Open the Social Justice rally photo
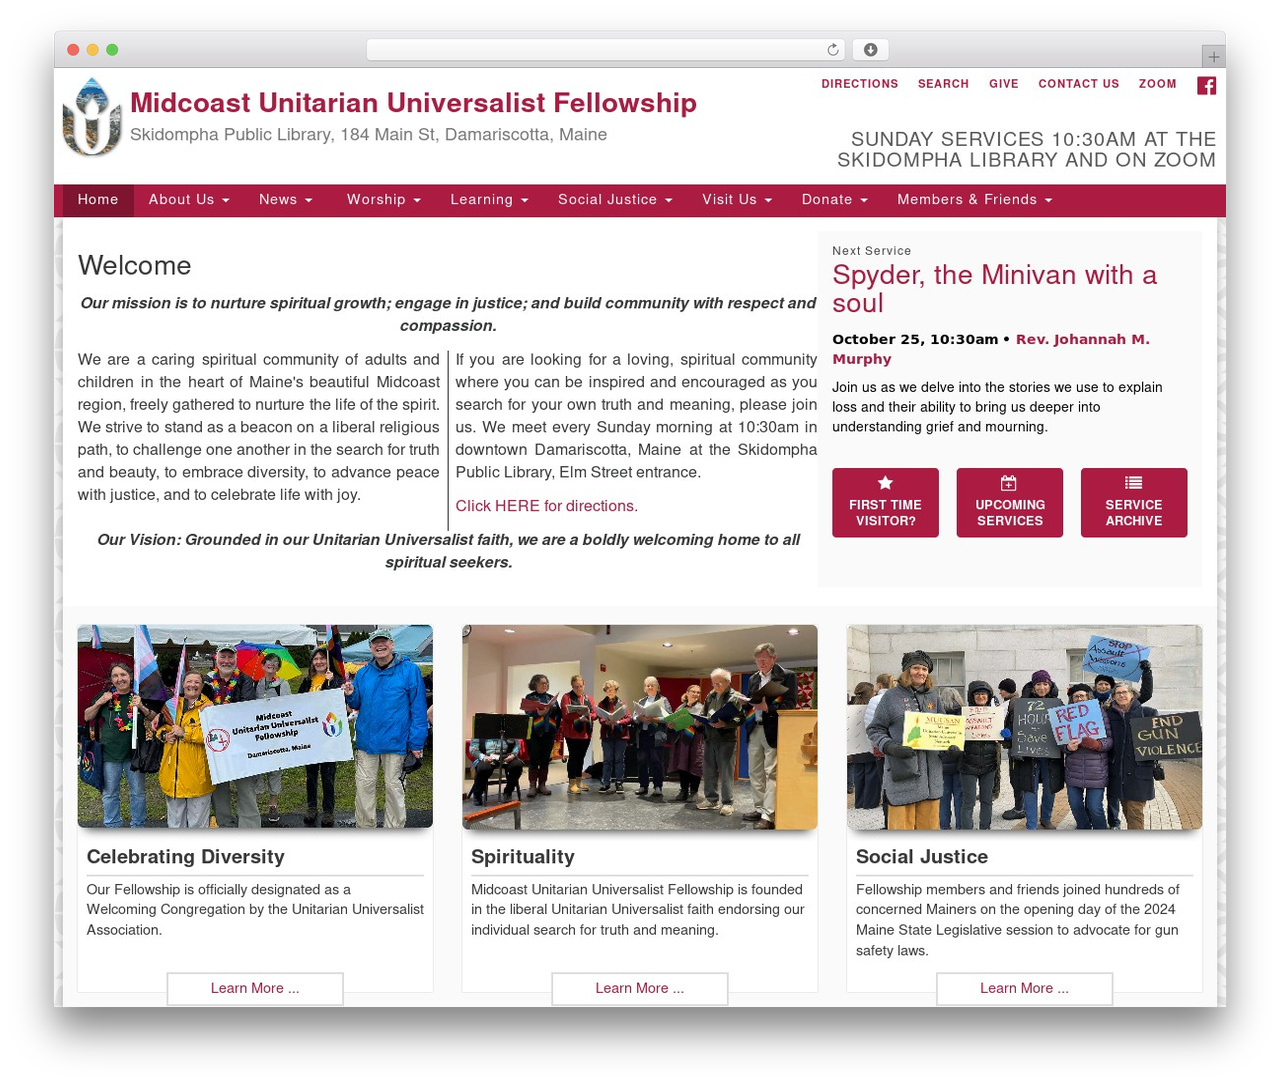This screenshot has width=1280, height=1084. tap(1024, 727)
